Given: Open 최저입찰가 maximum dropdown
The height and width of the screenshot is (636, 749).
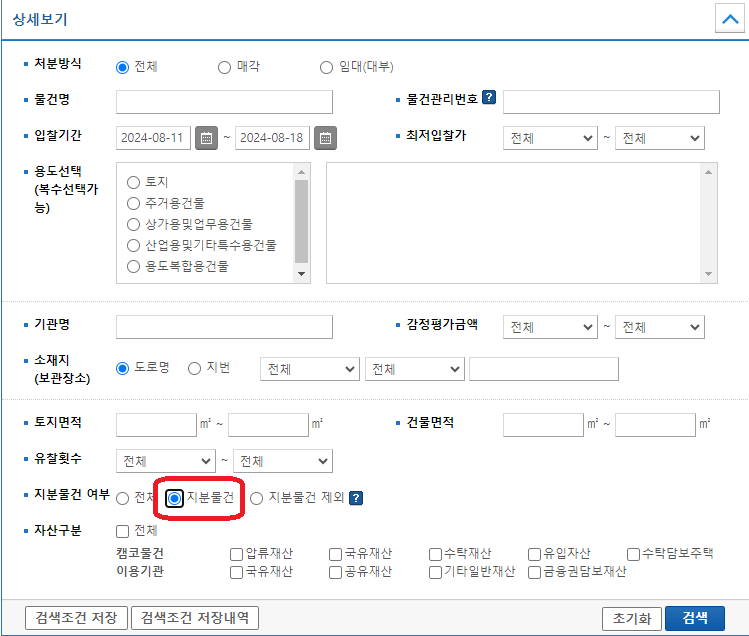Looking at the screenshot, I should [x=660, y=138].
